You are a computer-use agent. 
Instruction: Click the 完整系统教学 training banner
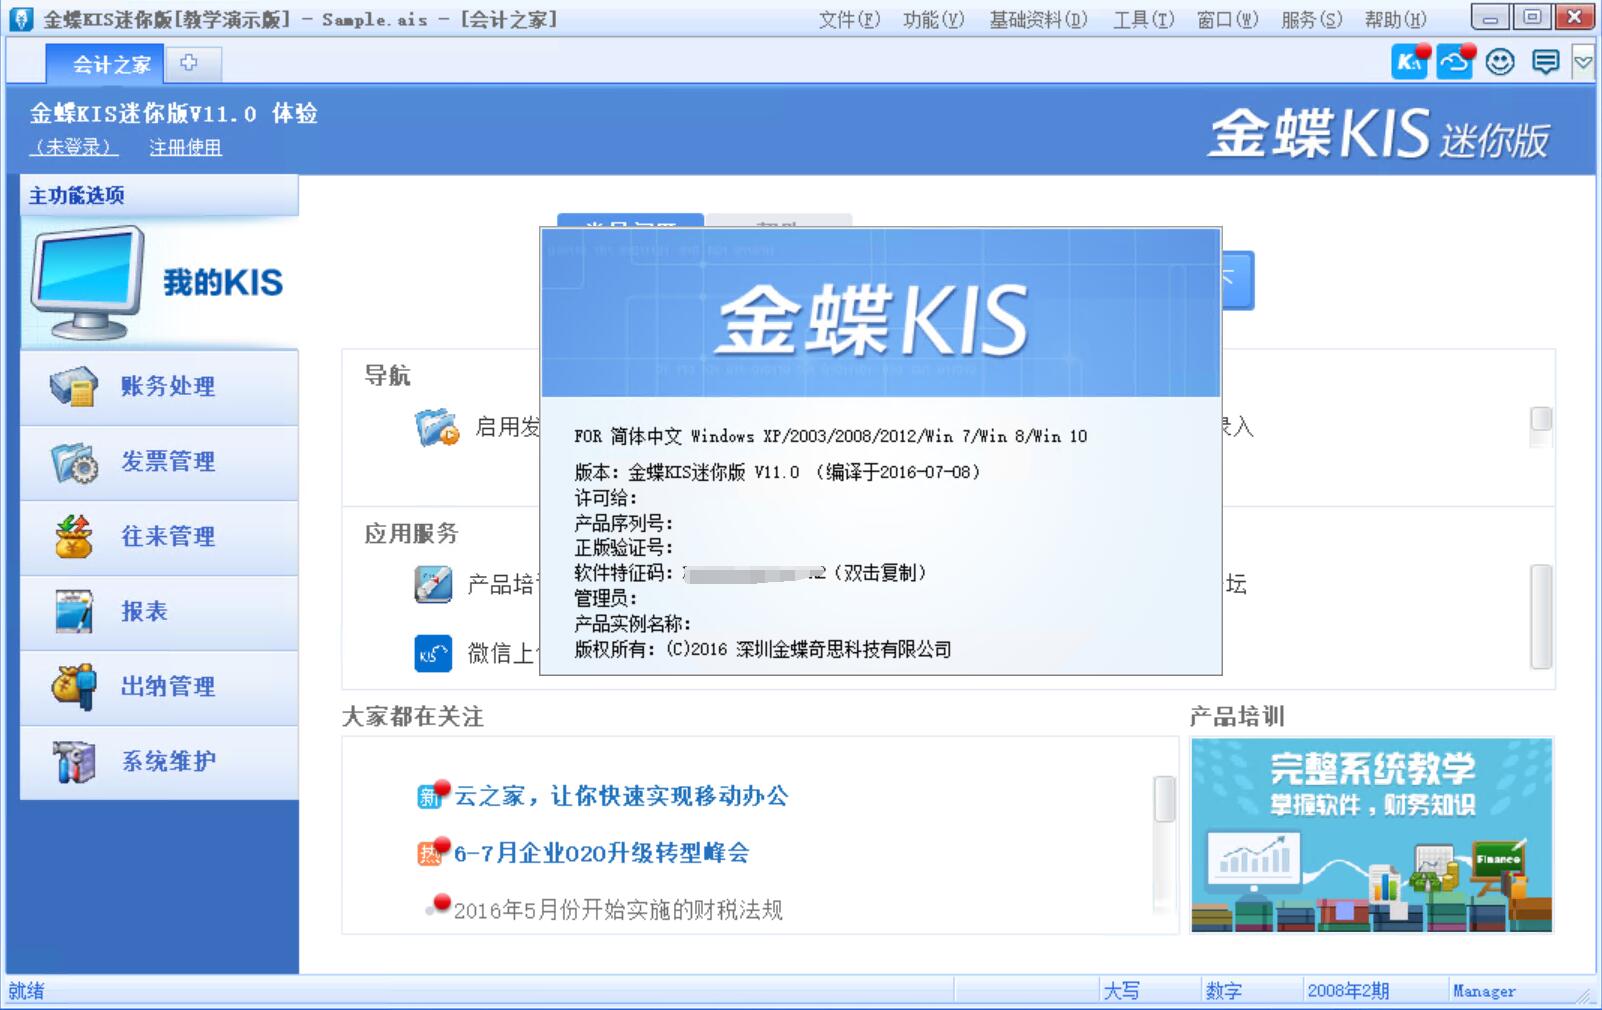(x=1371, y=835)
